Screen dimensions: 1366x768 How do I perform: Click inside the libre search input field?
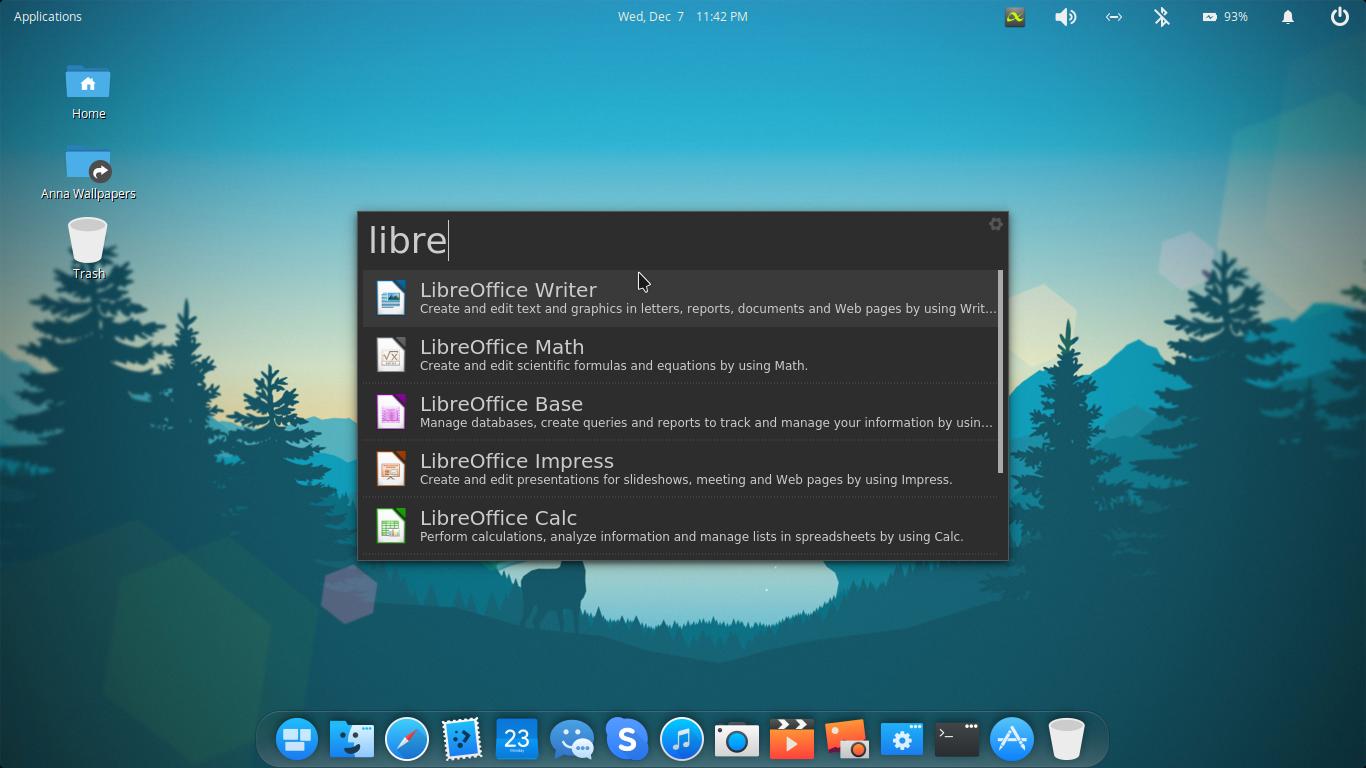point(600,240)
